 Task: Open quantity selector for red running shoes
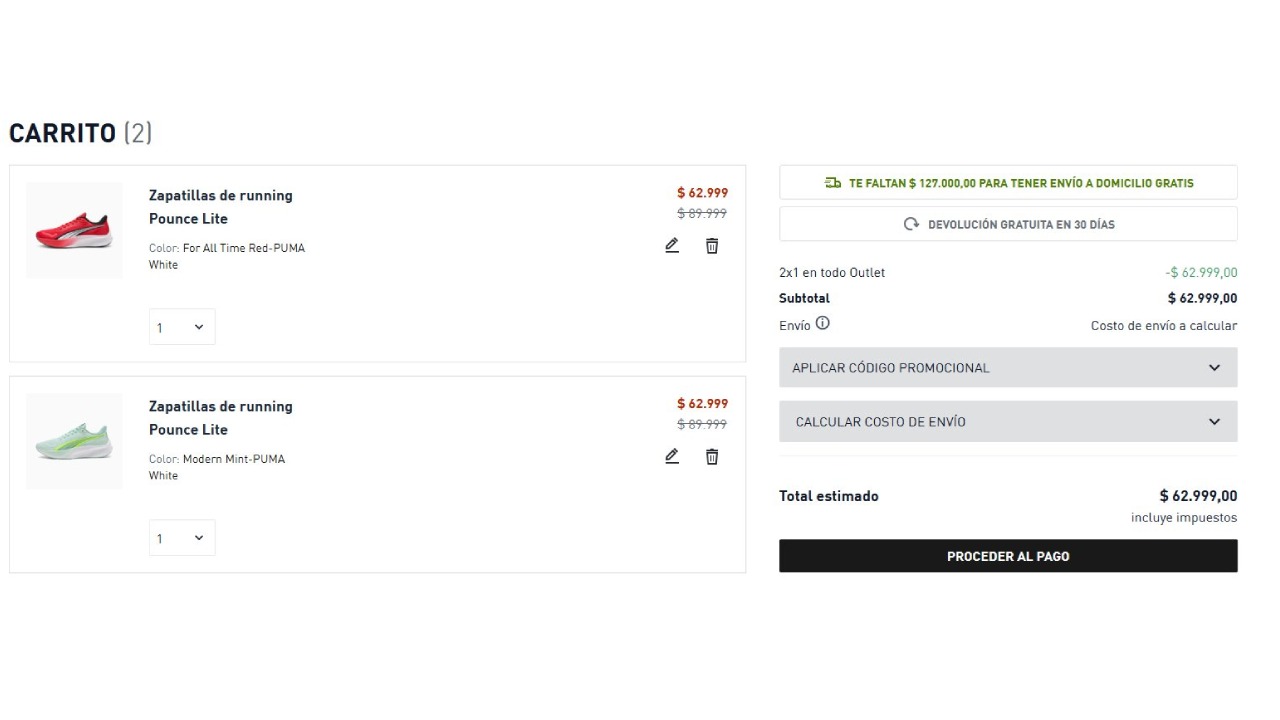click(x=181, y=326)
